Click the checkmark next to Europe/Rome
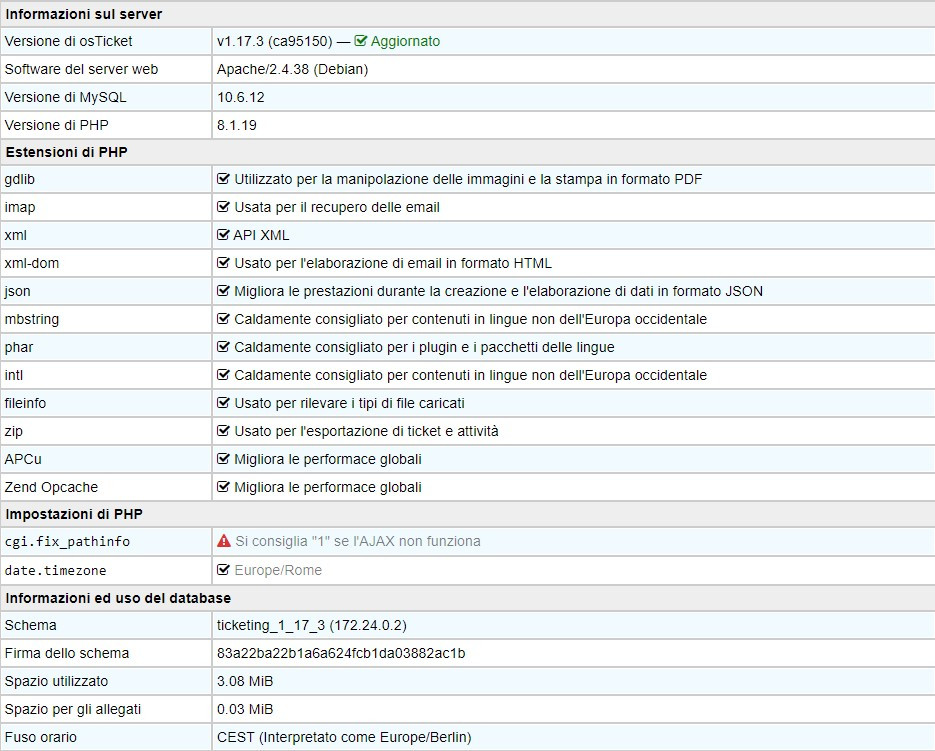 click(x=224, y=570)
